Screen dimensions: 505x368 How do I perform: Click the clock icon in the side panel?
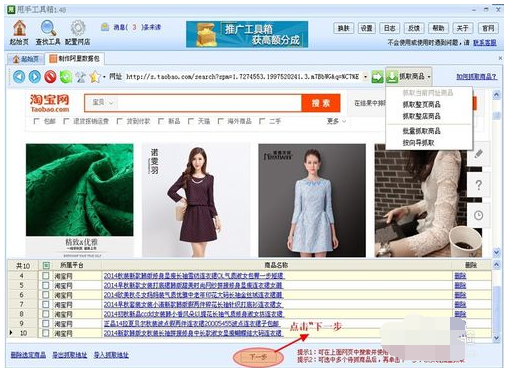[x=478, y=215]
